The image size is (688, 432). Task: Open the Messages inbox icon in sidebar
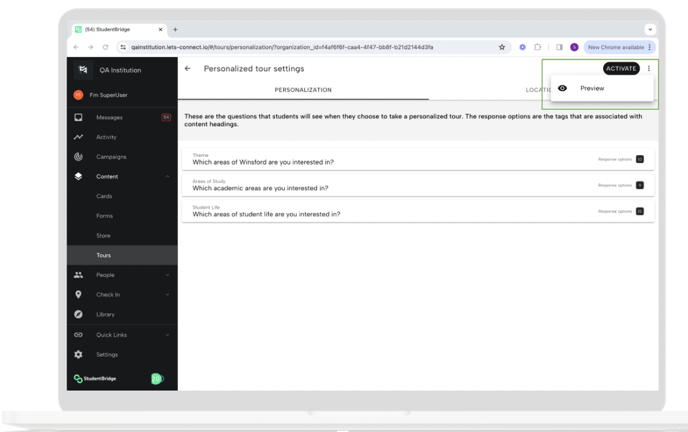pos(78,117)
